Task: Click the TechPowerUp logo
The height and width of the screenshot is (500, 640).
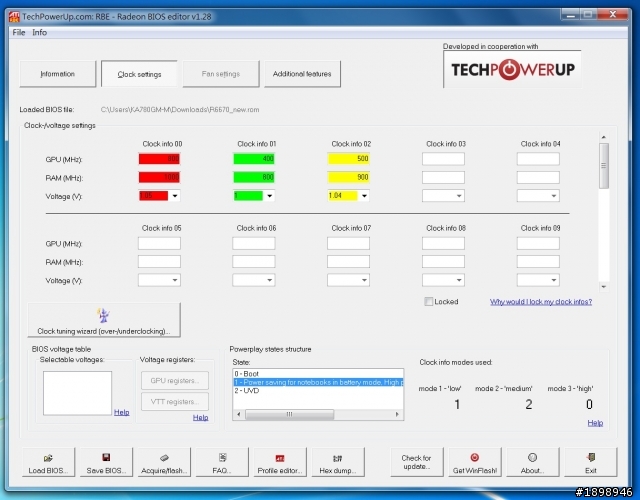Action: click(512, 69)
